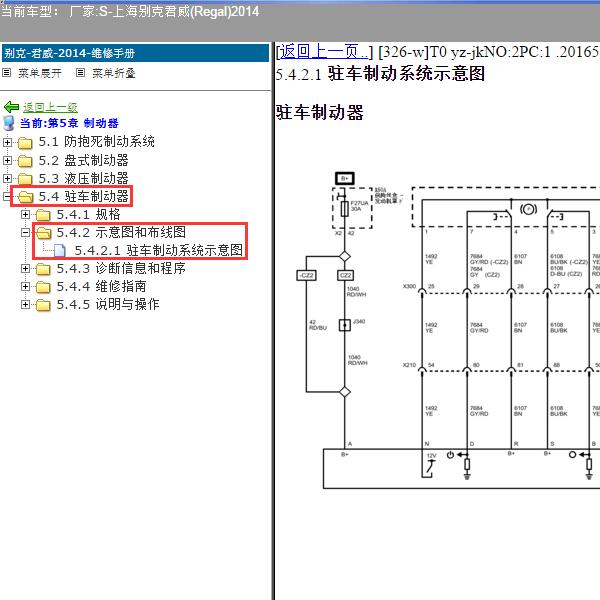This screenshot has width=600, height=600.
Task: Click the folder icon for 5.4.3 诊断信息和程序
Action: pos(43,269)
